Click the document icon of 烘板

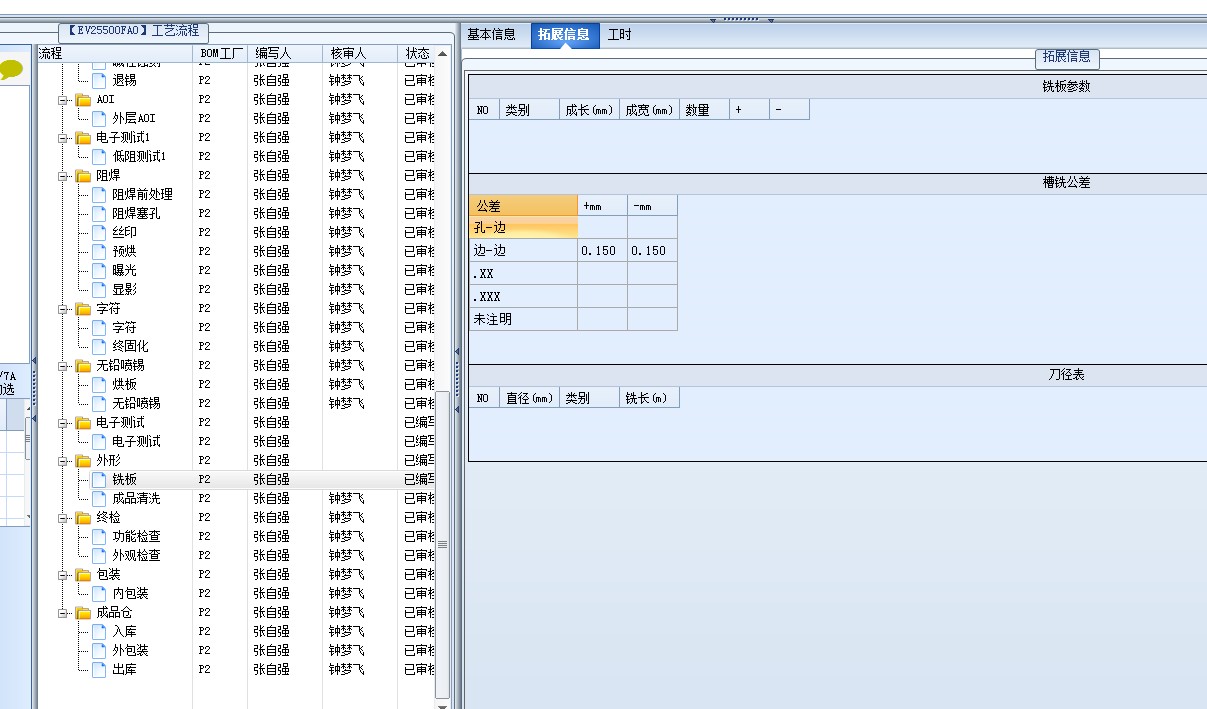[x=99, y=384]
